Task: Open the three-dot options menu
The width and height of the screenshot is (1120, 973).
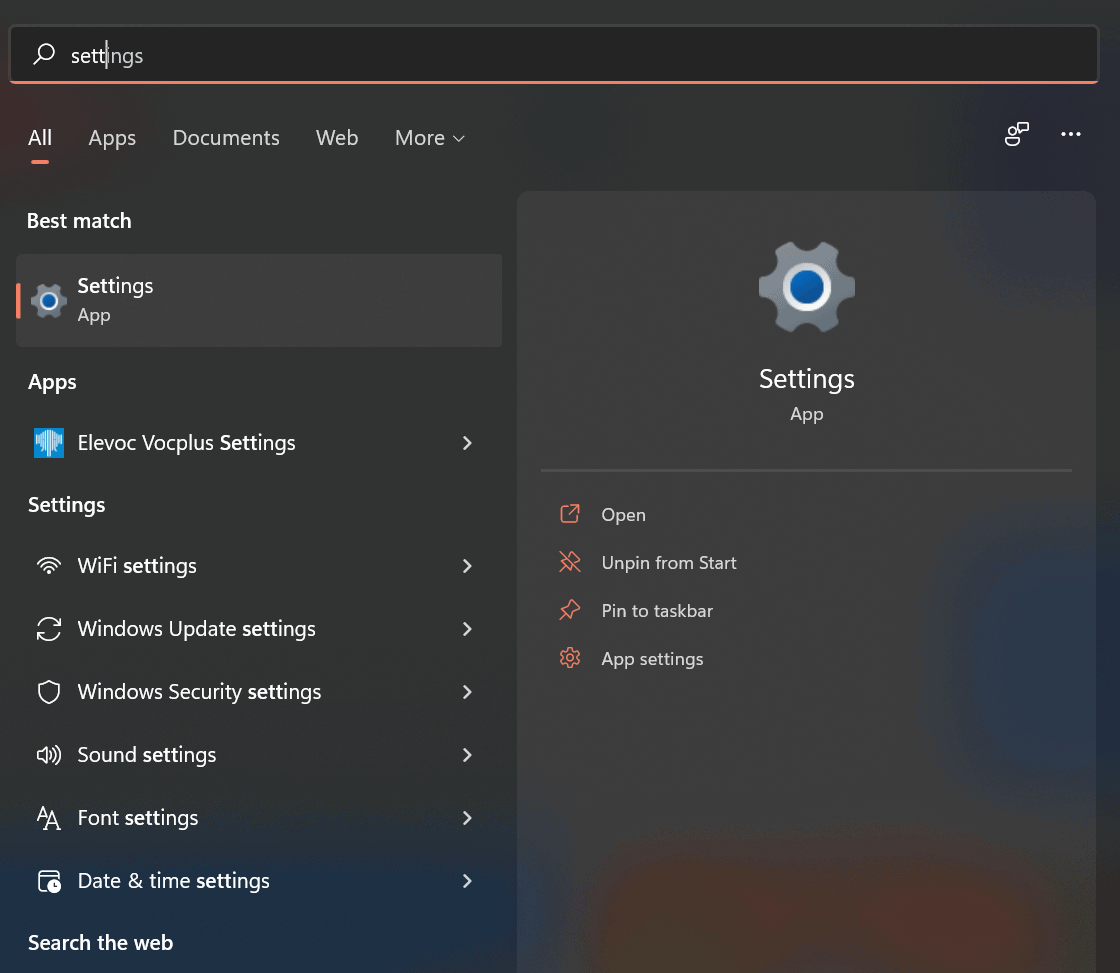Action: coord(1071,134)
